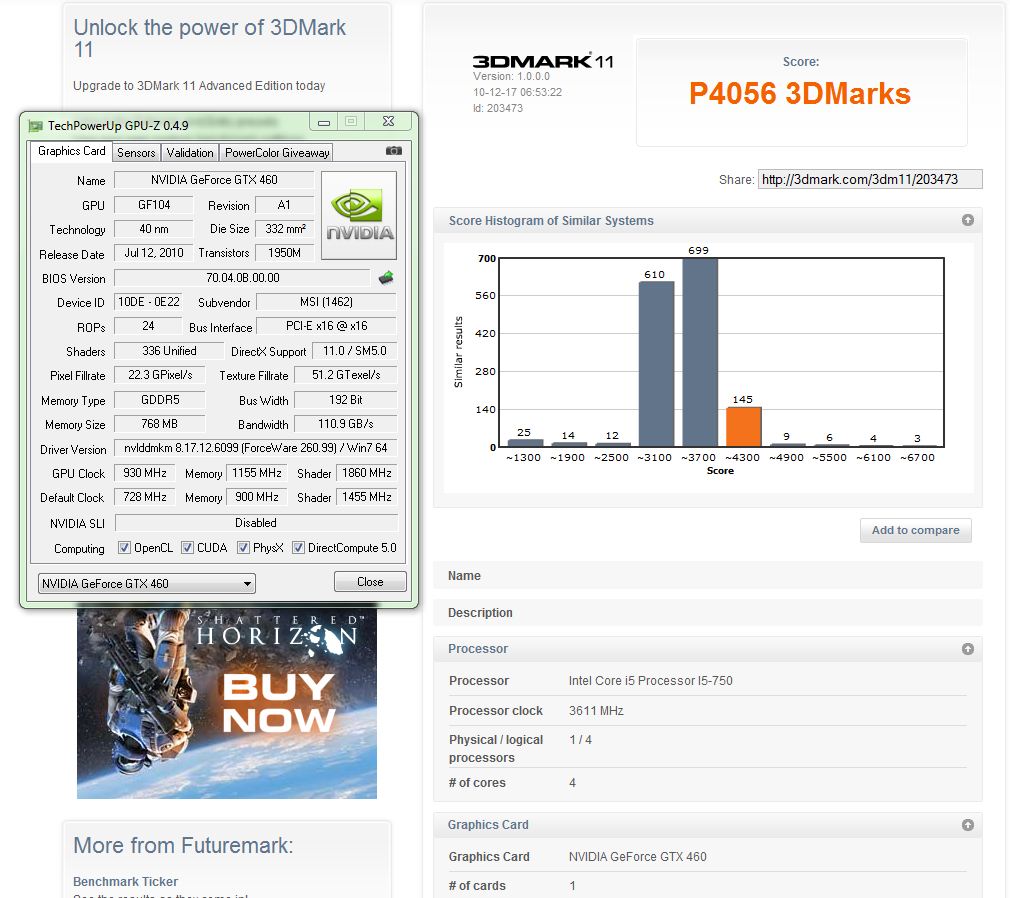Viewport: 1010px width, 898px height.
Task: Minimize the GPU-Z window
Action: click(324, 122)
